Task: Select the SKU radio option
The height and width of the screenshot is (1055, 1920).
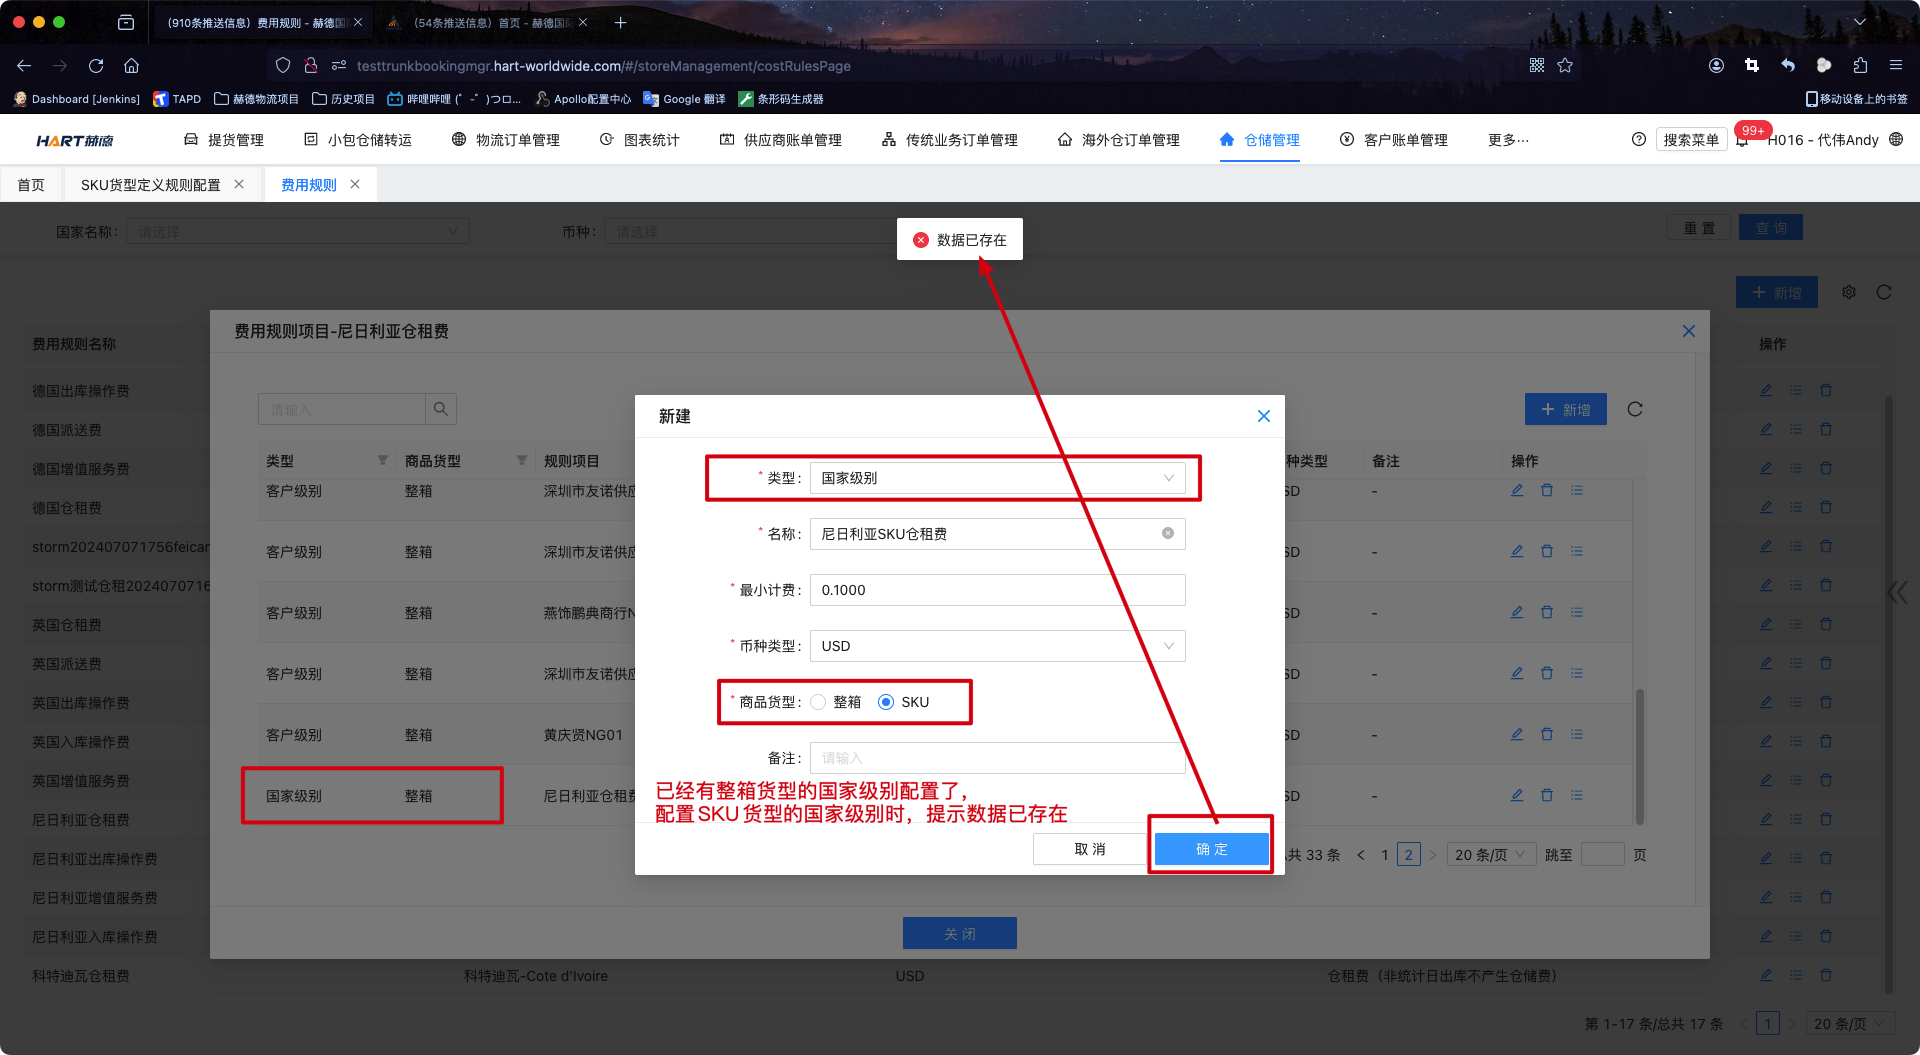Action: (x=886, y=702)
